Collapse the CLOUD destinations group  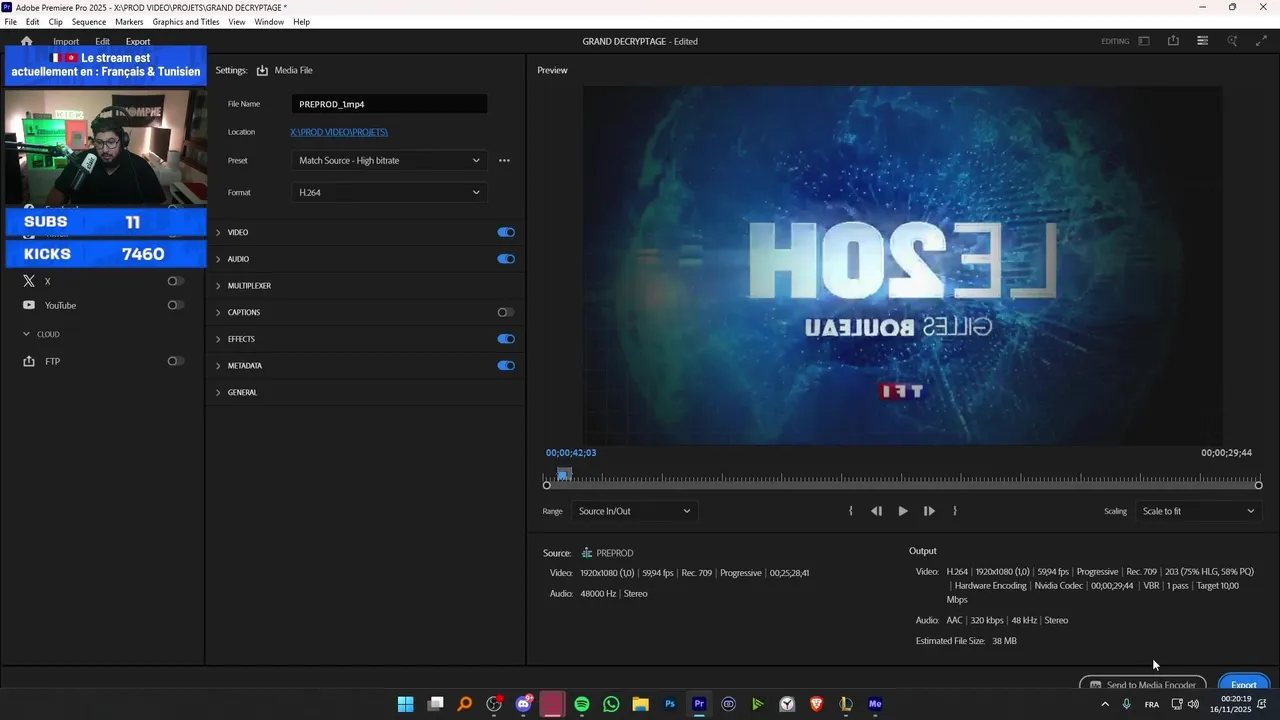[x=27, y=334]
